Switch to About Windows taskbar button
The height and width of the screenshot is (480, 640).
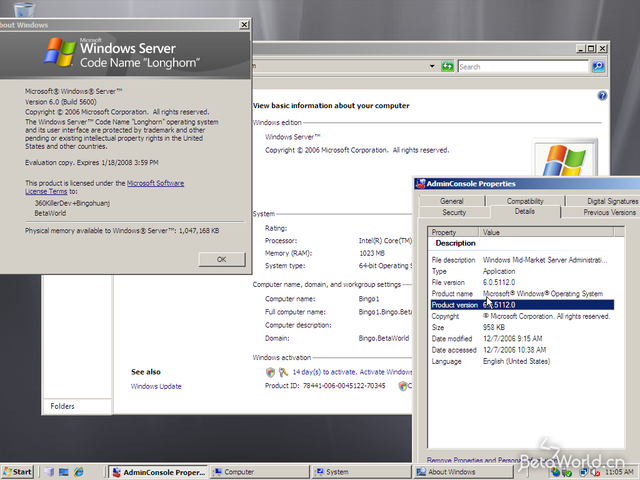tap(463, 472)
